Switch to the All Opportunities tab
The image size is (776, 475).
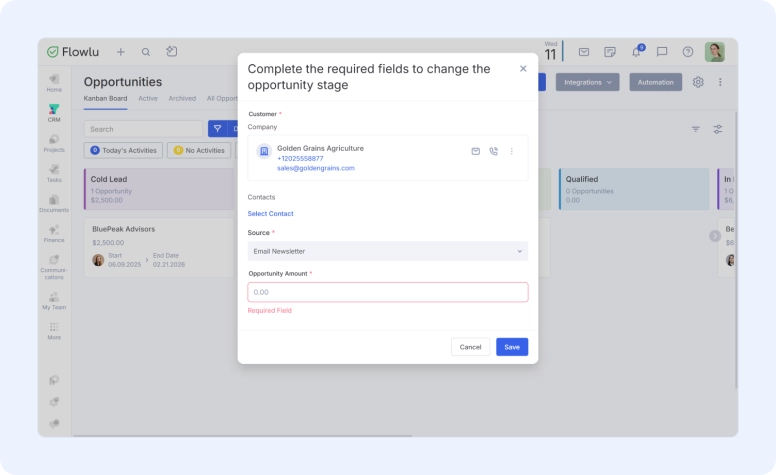click(x=222, y=98)
